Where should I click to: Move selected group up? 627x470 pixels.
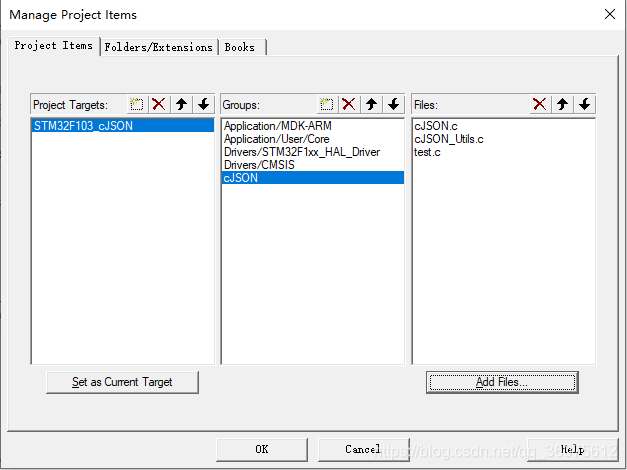371,104
